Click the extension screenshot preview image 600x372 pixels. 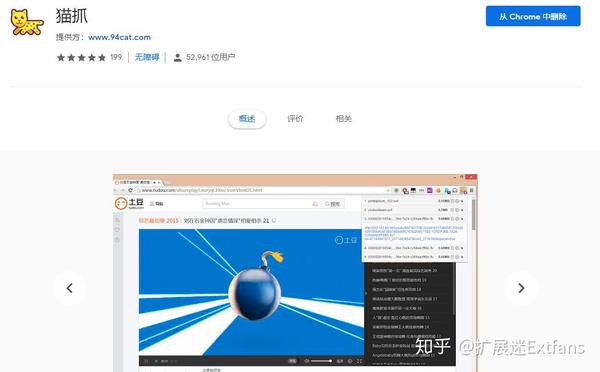click(295, 273)
